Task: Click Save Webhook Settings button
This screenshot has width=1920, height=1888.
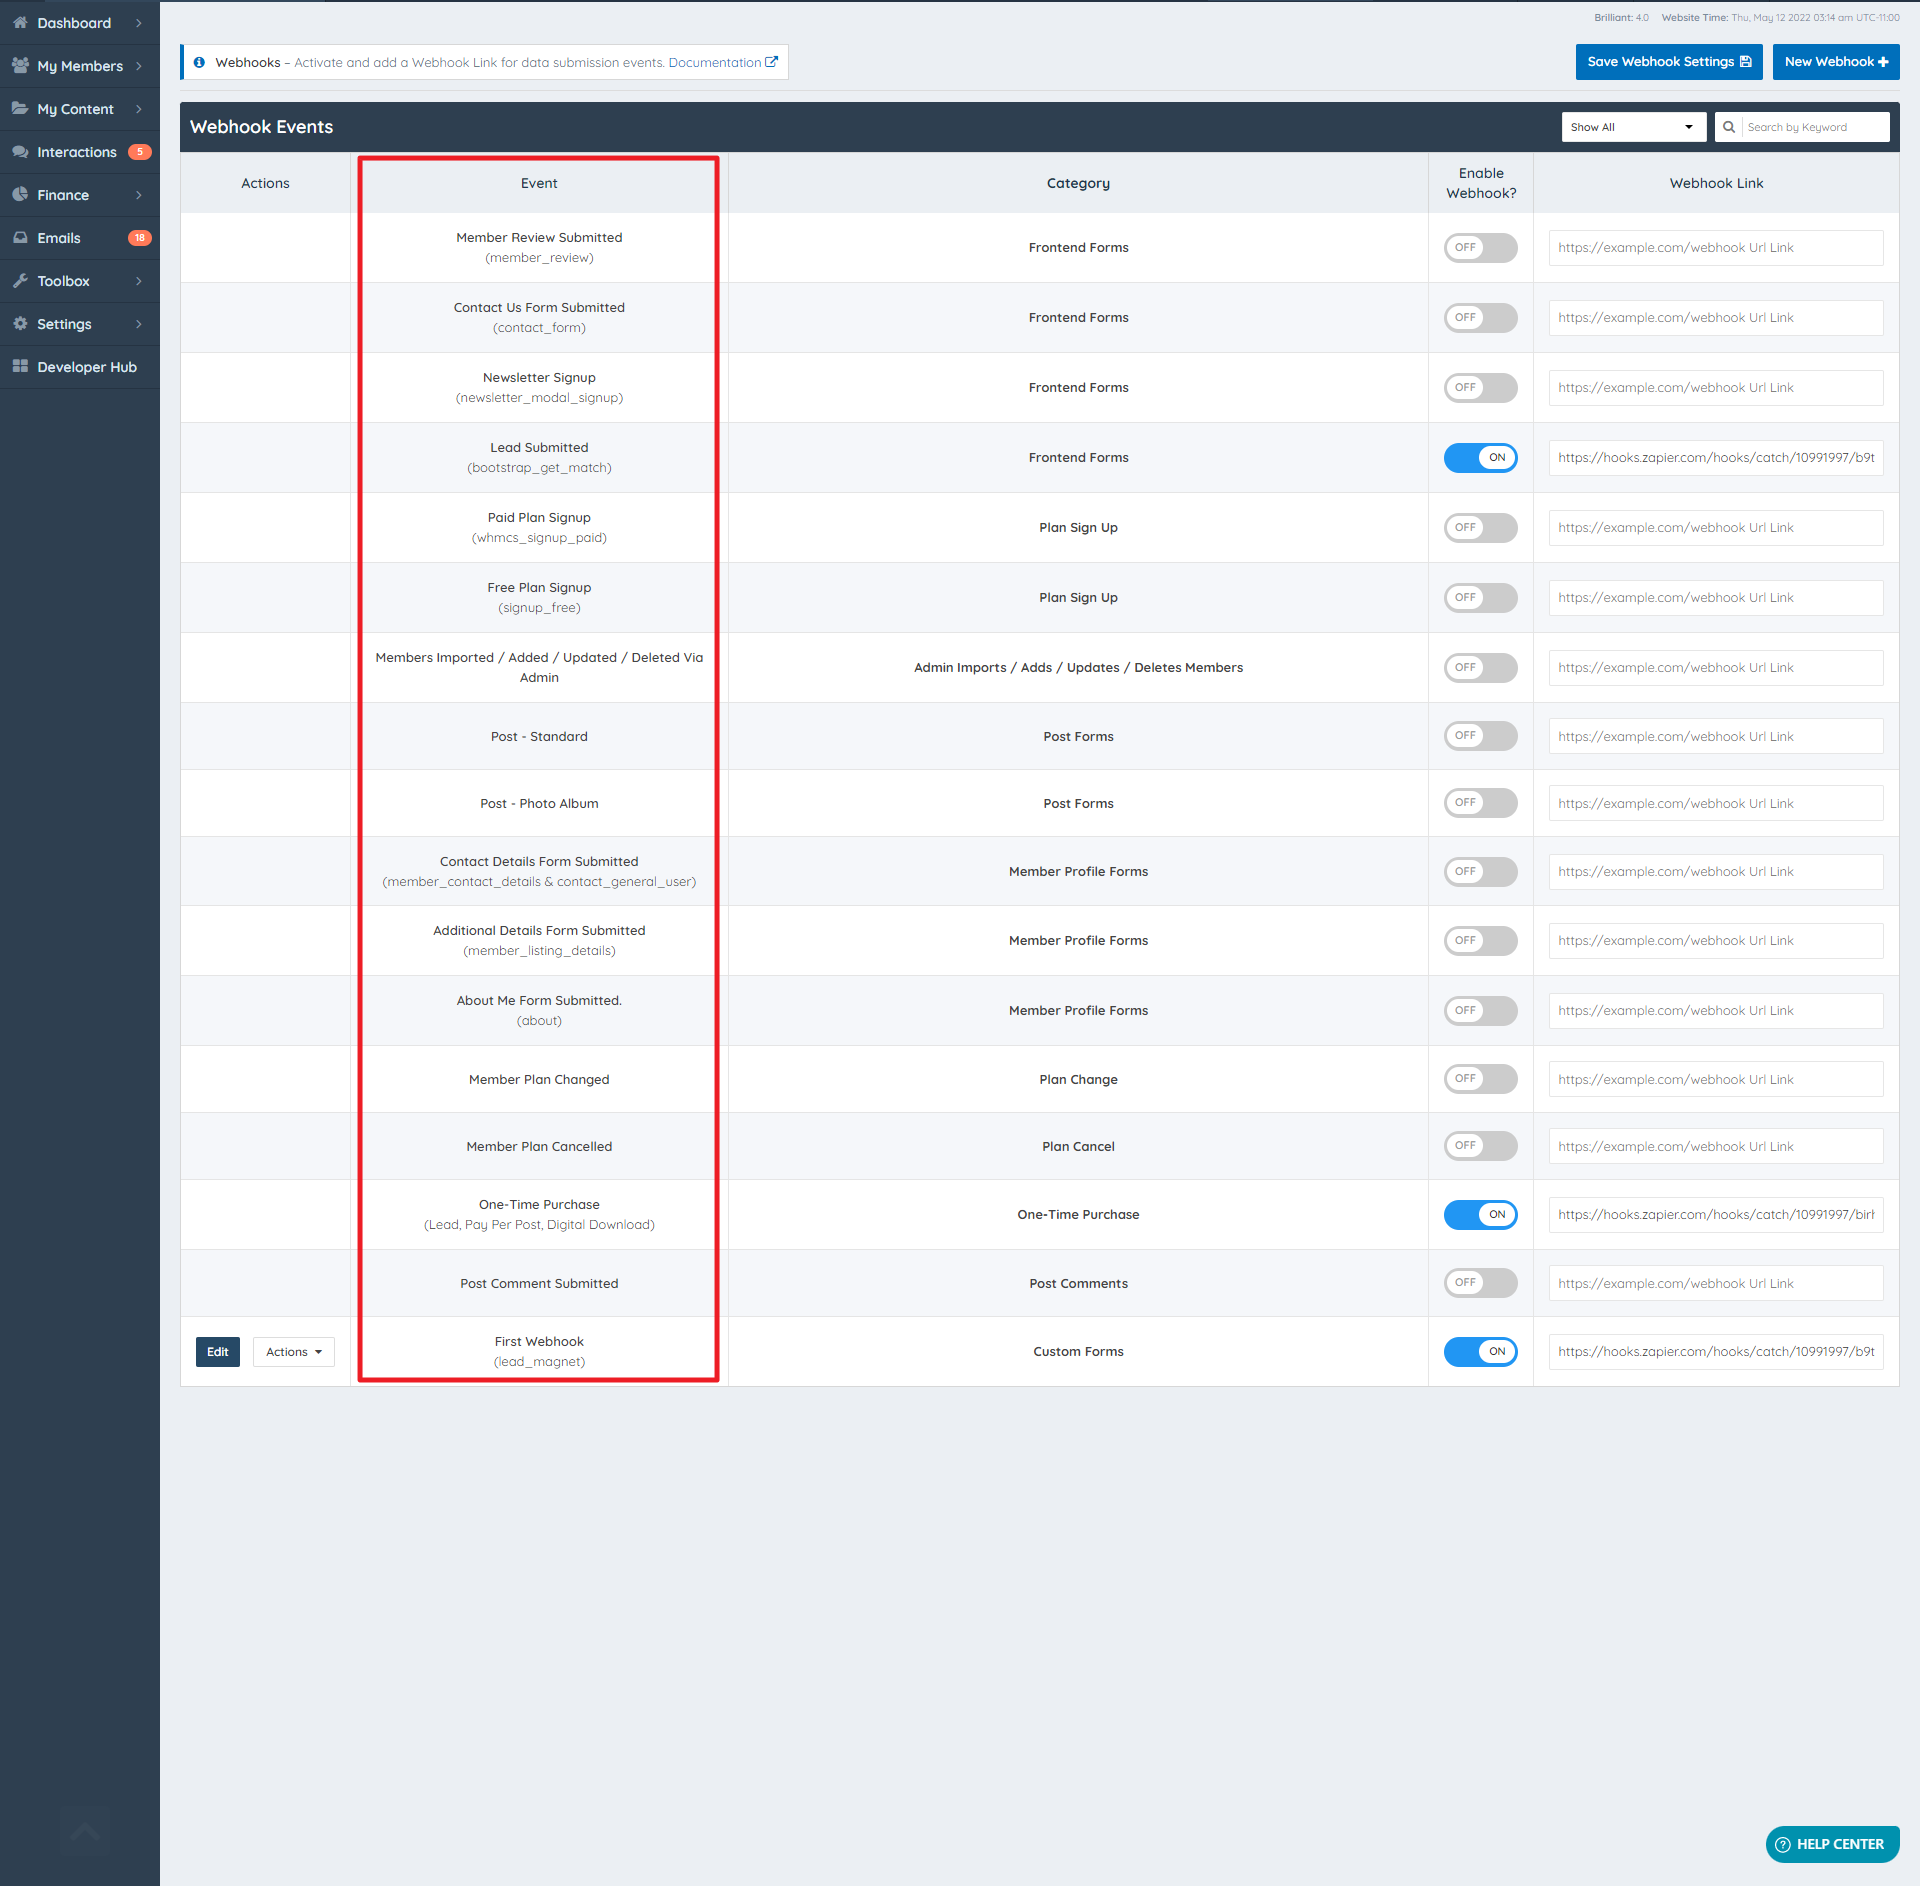Action: (1668, 62)
